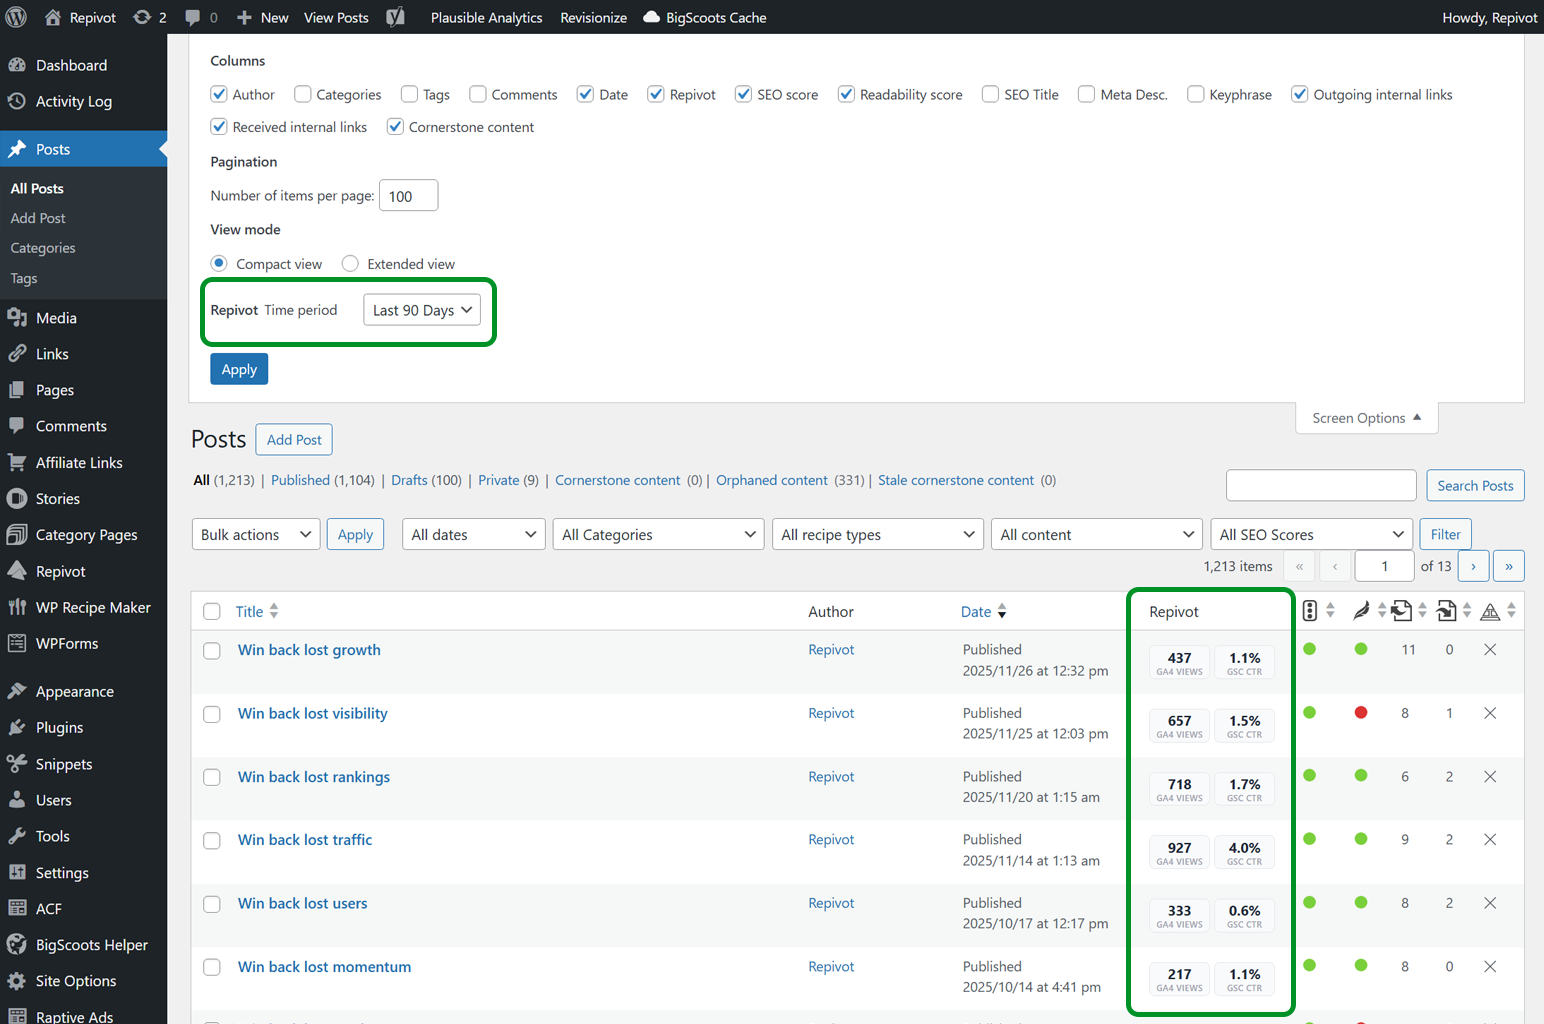Click the cornerstone content column icon
This screenshot has width=1544, height=1024.
point(1490,609)
